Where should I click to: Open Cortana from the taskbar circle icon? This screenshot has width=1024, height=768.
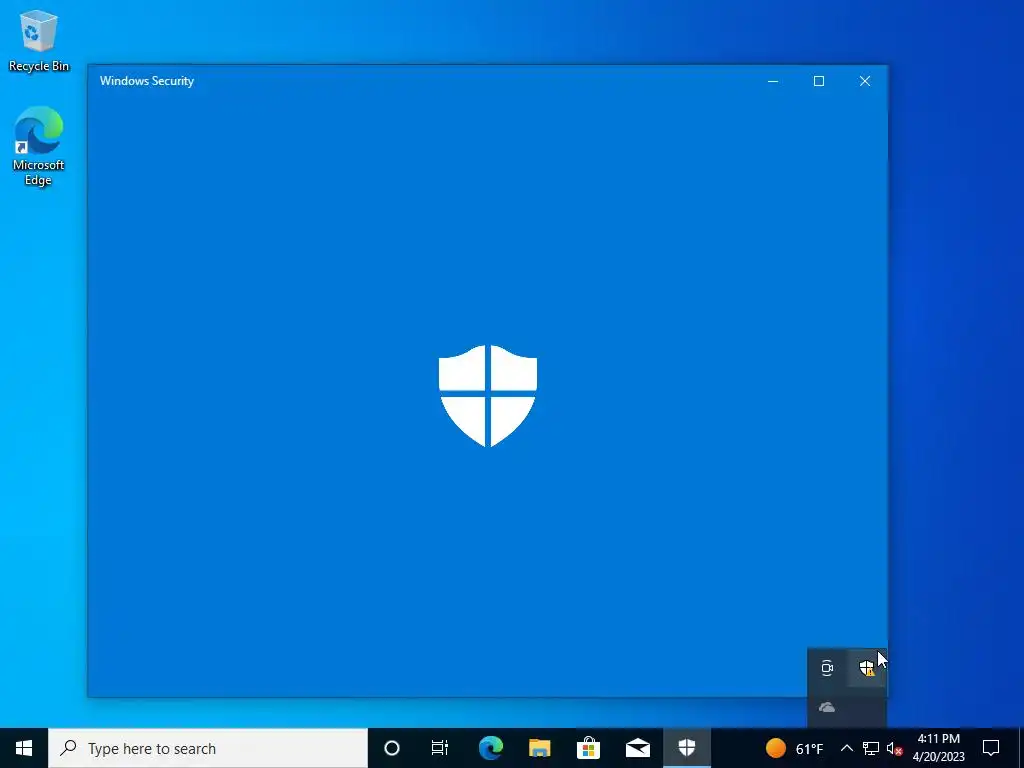point(392,748)
